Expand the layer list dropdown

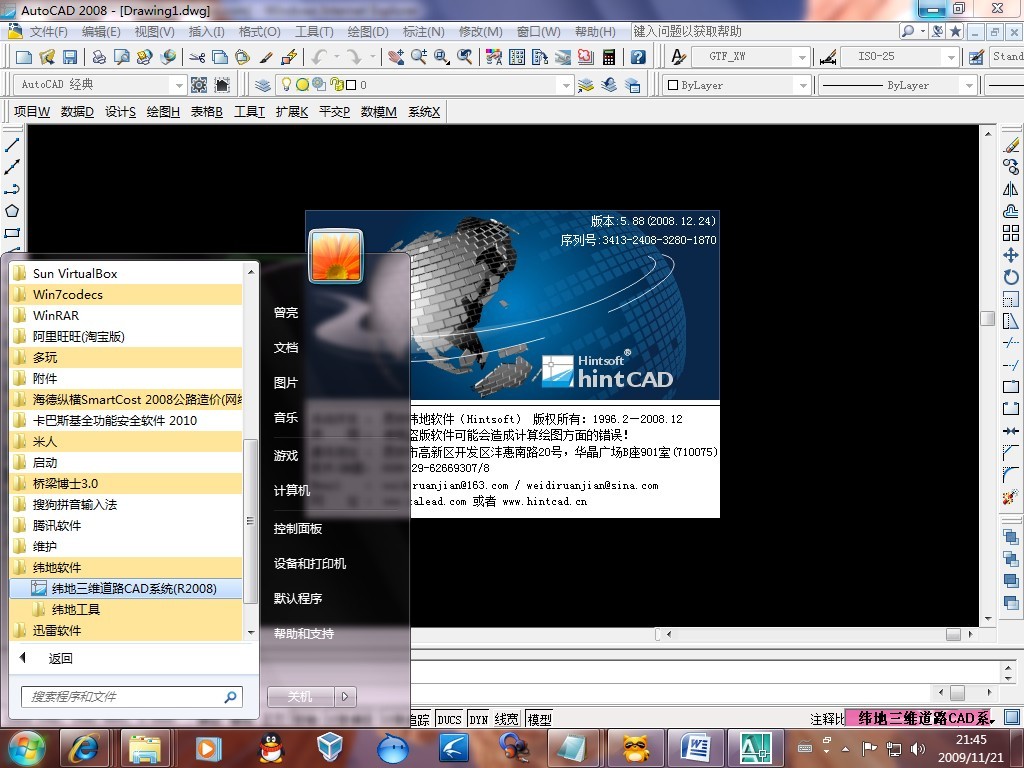[x=566, y=85]
